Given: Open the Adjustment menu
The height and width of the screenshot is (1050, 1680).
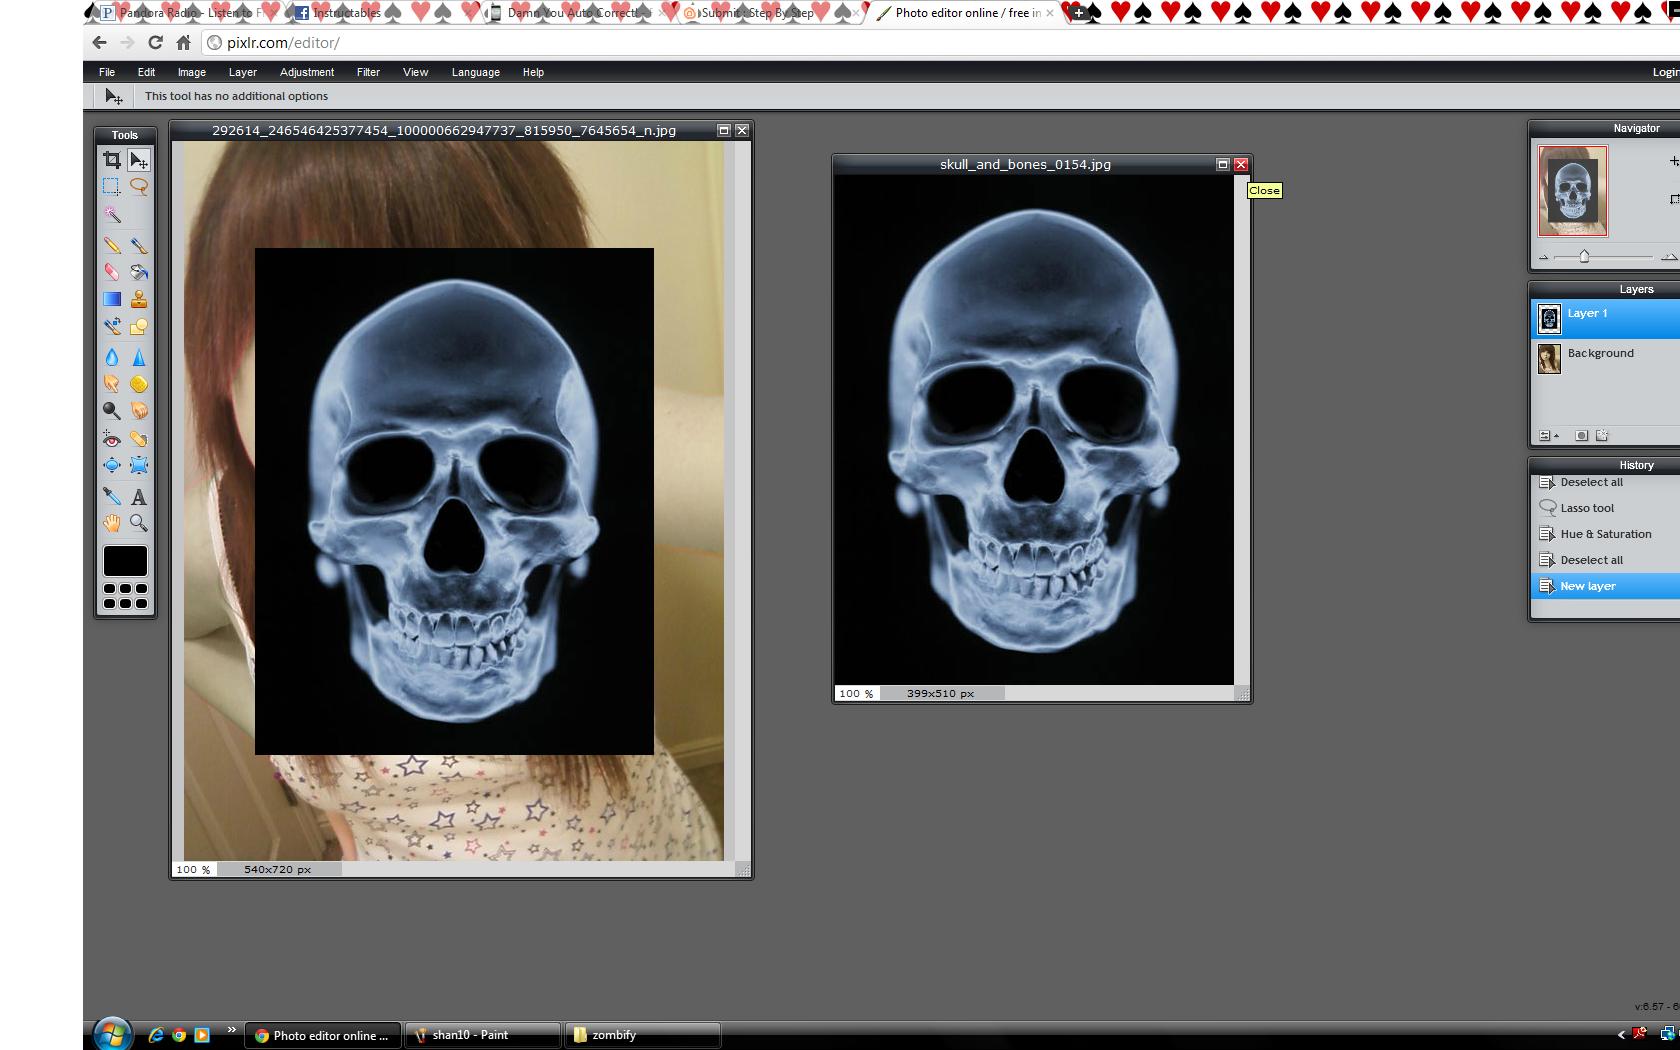Looking at the screenshot, I should (307, 72).
